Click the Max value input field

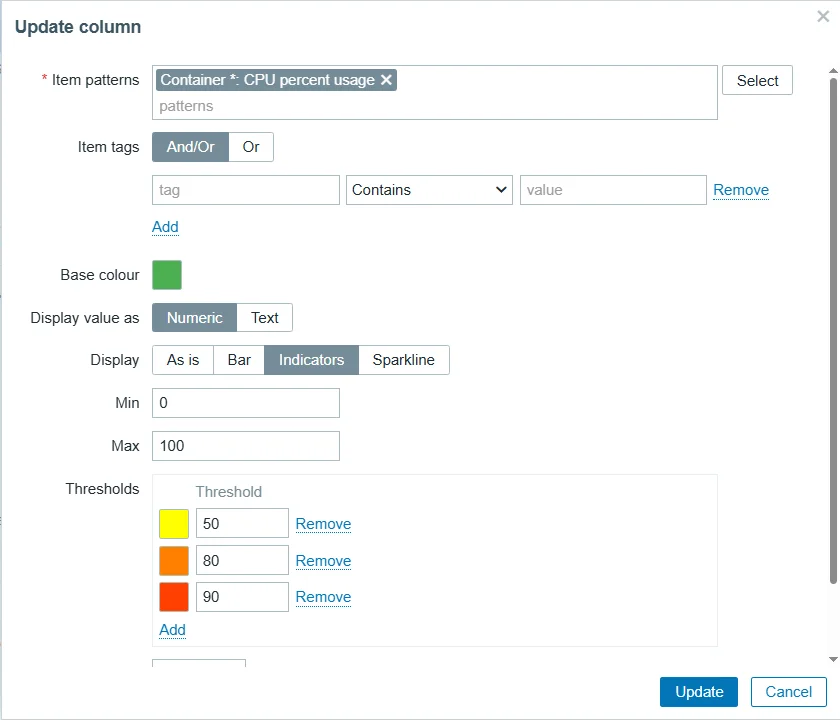point(245,446)
